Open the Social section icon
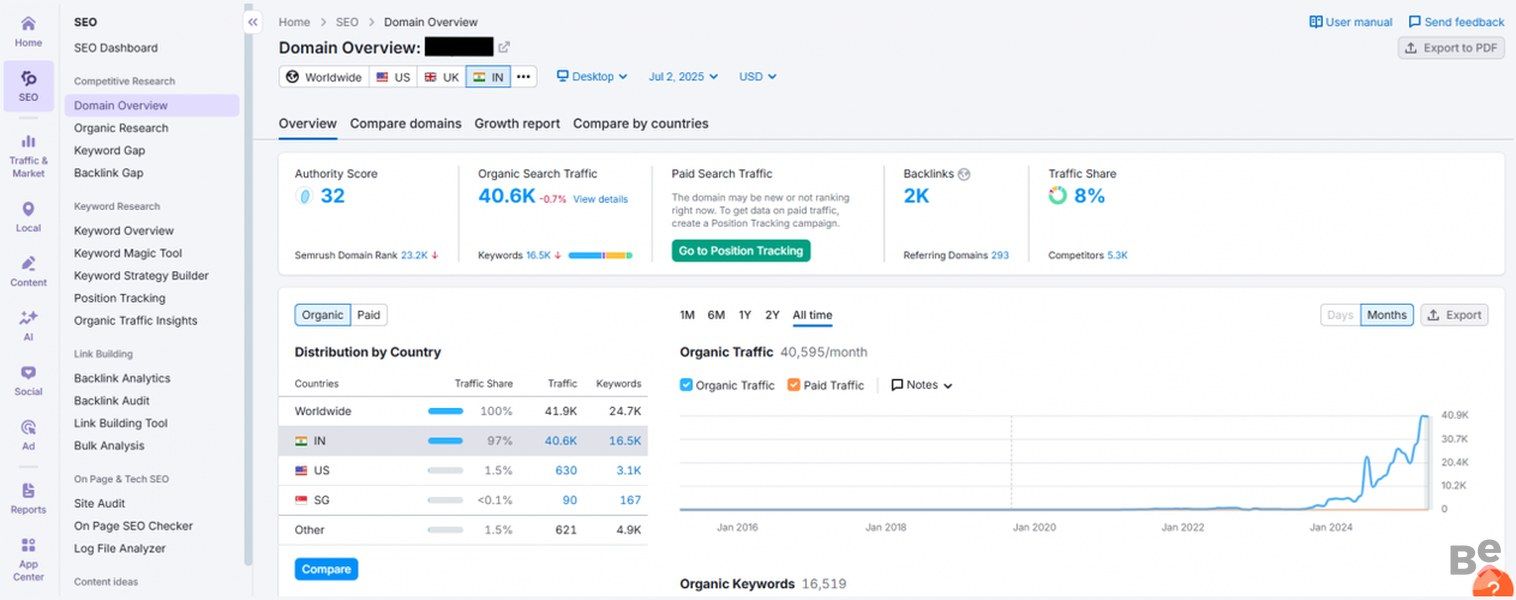 click(x=28, y=374)
